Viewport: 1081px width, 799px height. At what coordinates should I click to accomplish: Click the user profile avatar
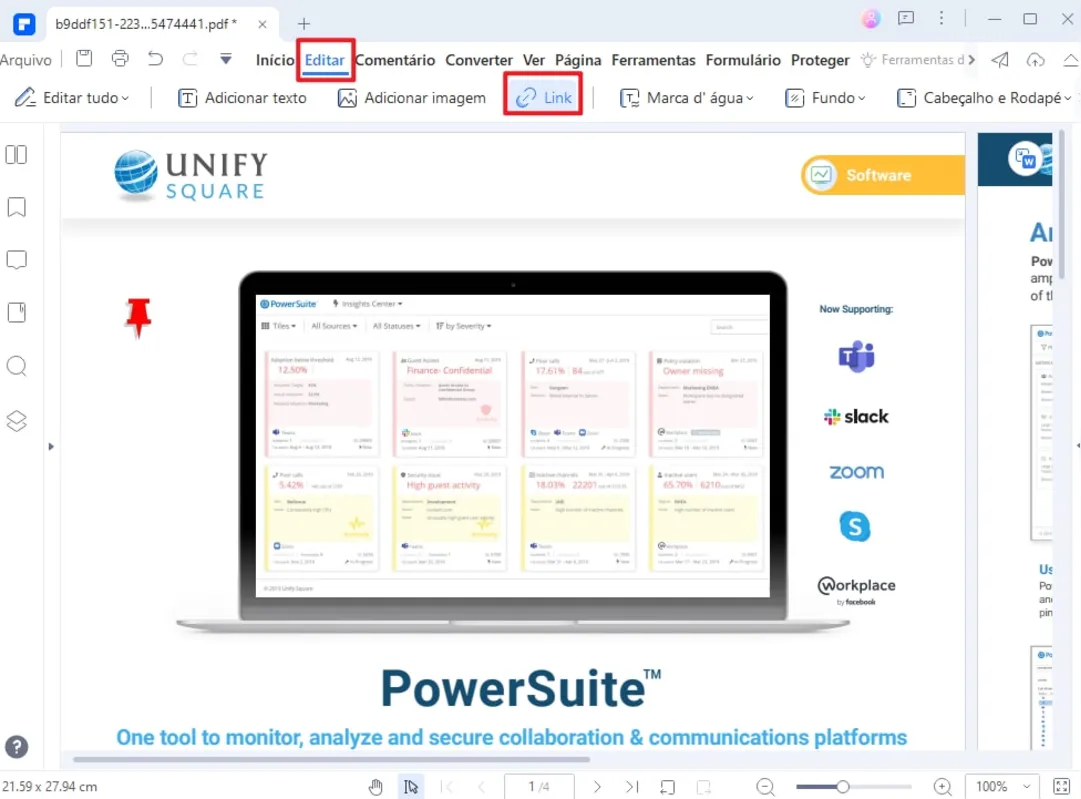tap(871, 19)
